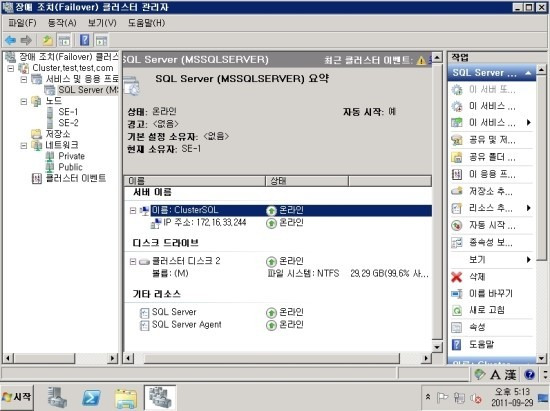Select the SQL Server Agent resource row
This screenshot has width=550, height=411.
[x=186, y=325]
